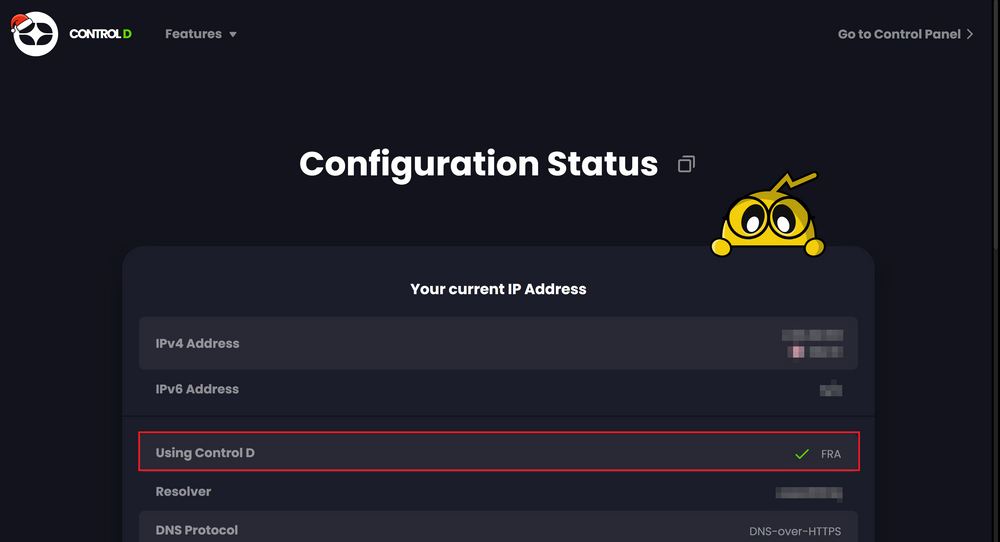Click the green checkmark next to FRA
This screenshot has height=542, width=1000.
[x=802, y=454]
